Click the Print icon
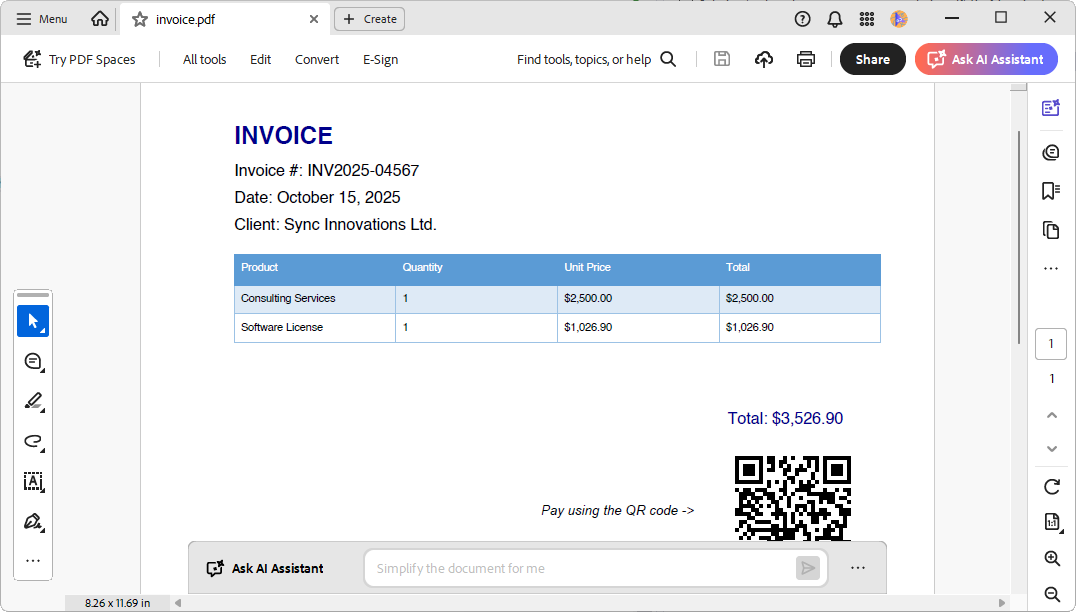The image size is (1076, 612). pyautogui.click(x=805, y=59)
